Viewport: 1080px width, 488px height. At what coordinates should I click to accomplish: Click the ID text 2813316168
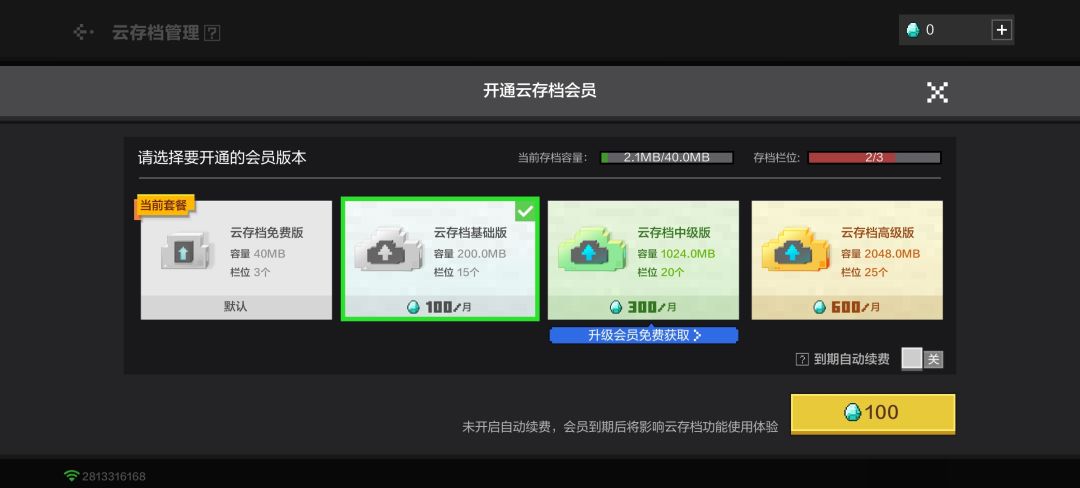[114, 476]
